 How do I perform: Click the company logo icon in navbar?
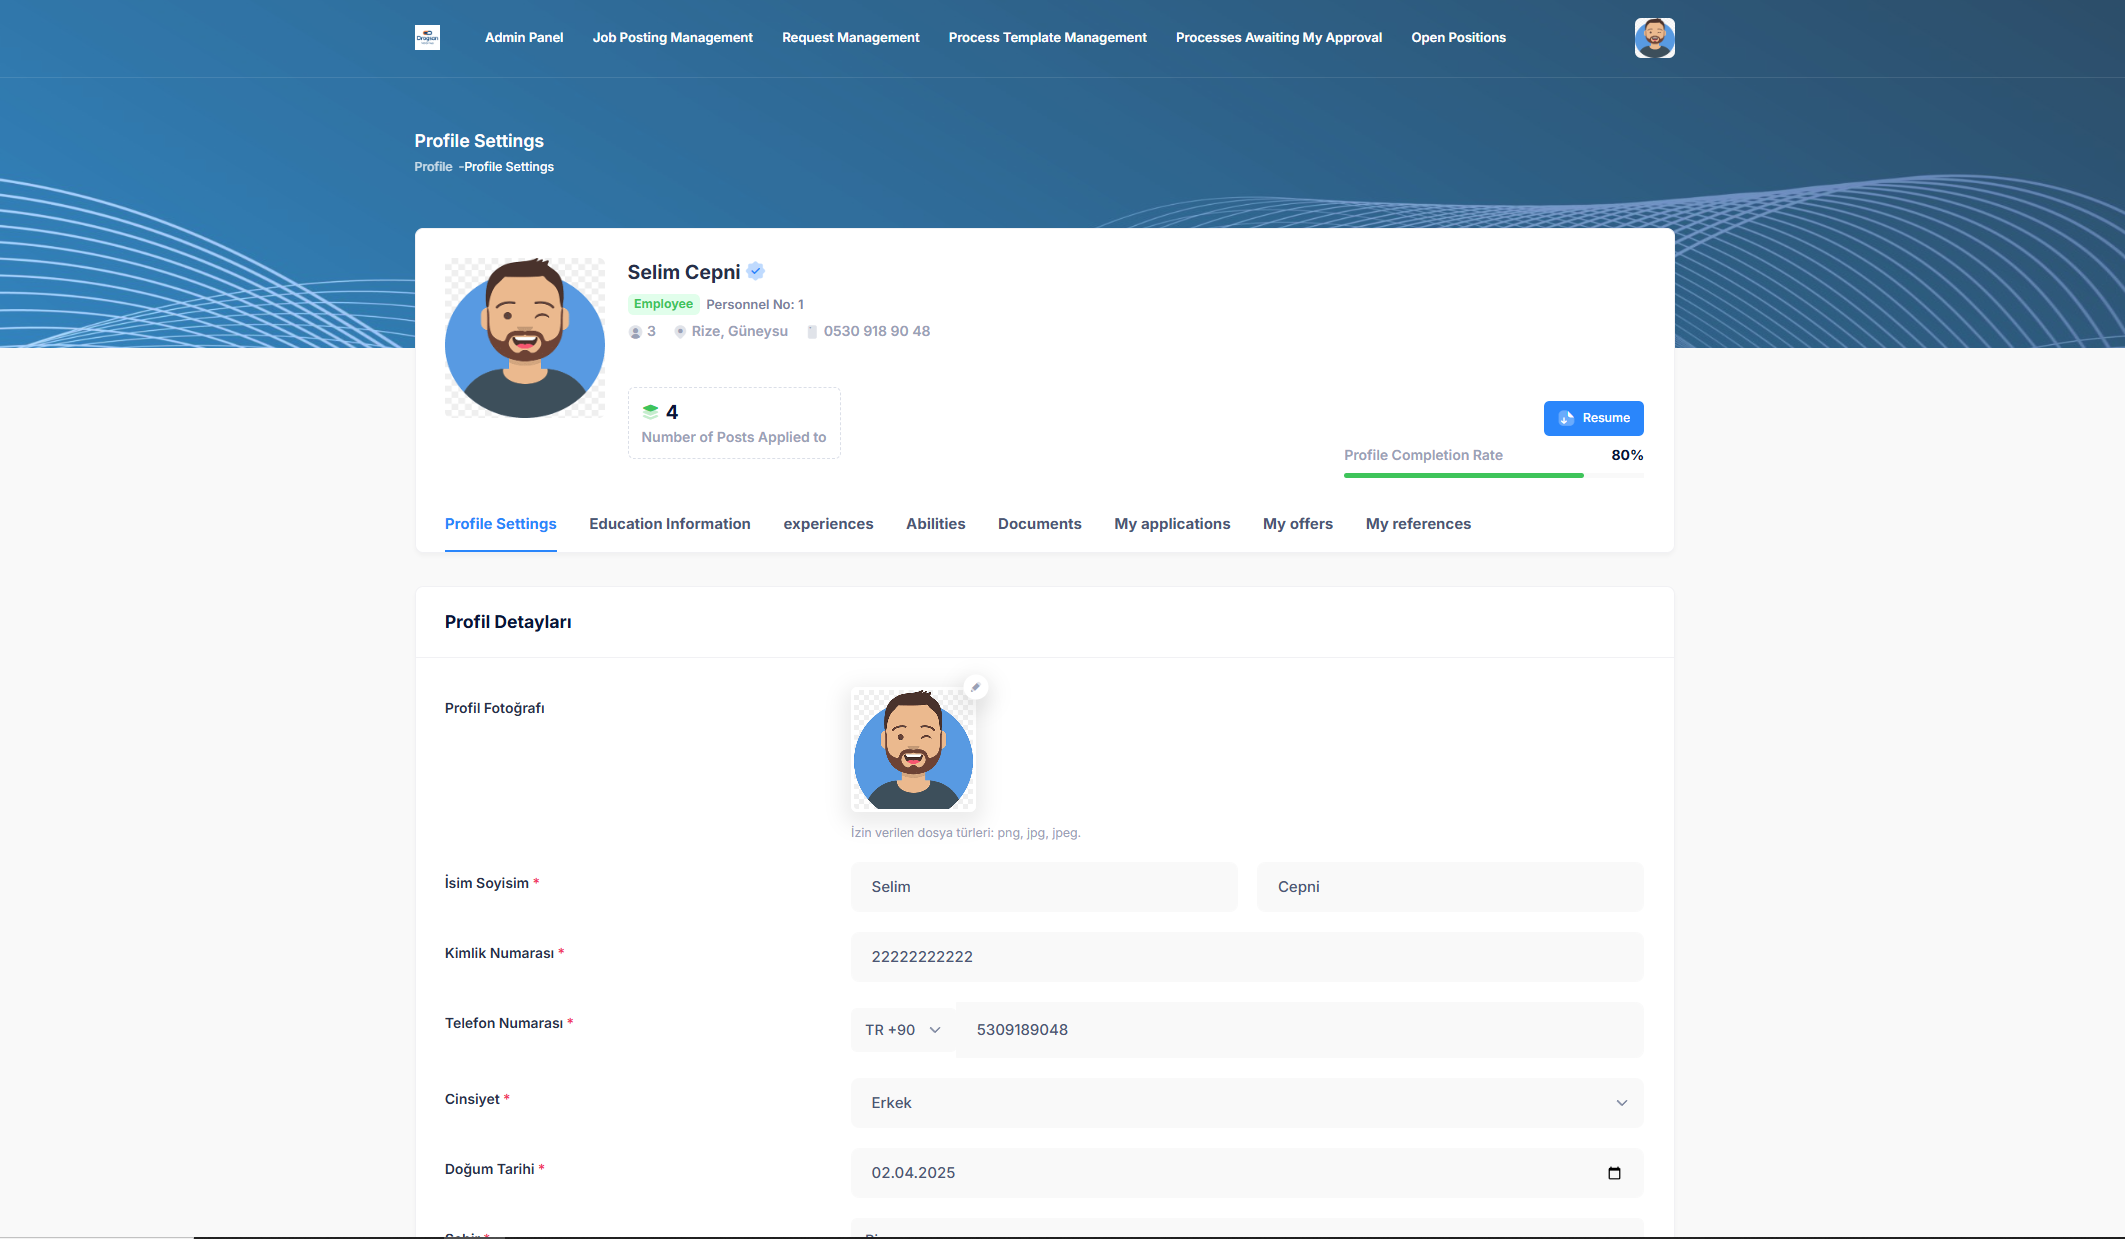(x=427, y=37)
